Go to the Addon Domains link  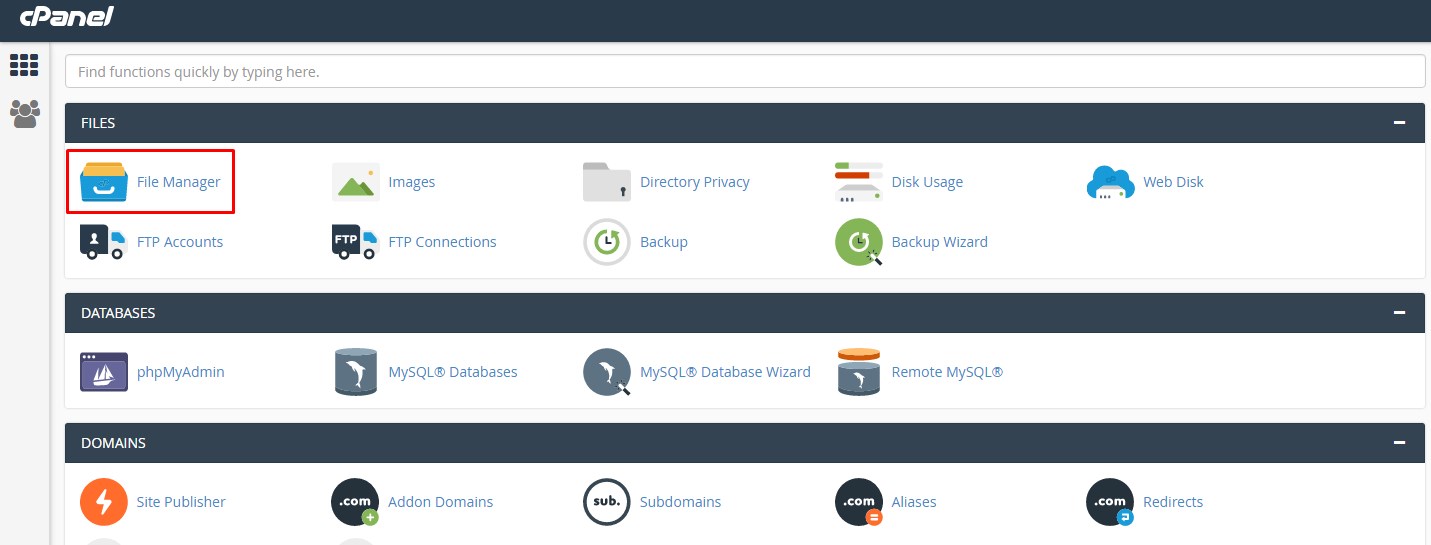click(x=440, y=502)
